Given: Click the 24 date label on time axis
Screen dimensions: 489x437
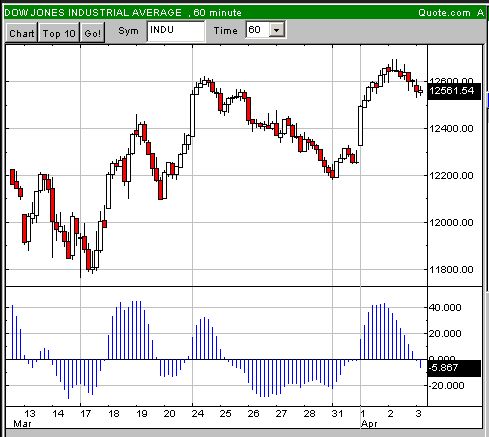Looking at the screenshot, I should tap(198, 414).
